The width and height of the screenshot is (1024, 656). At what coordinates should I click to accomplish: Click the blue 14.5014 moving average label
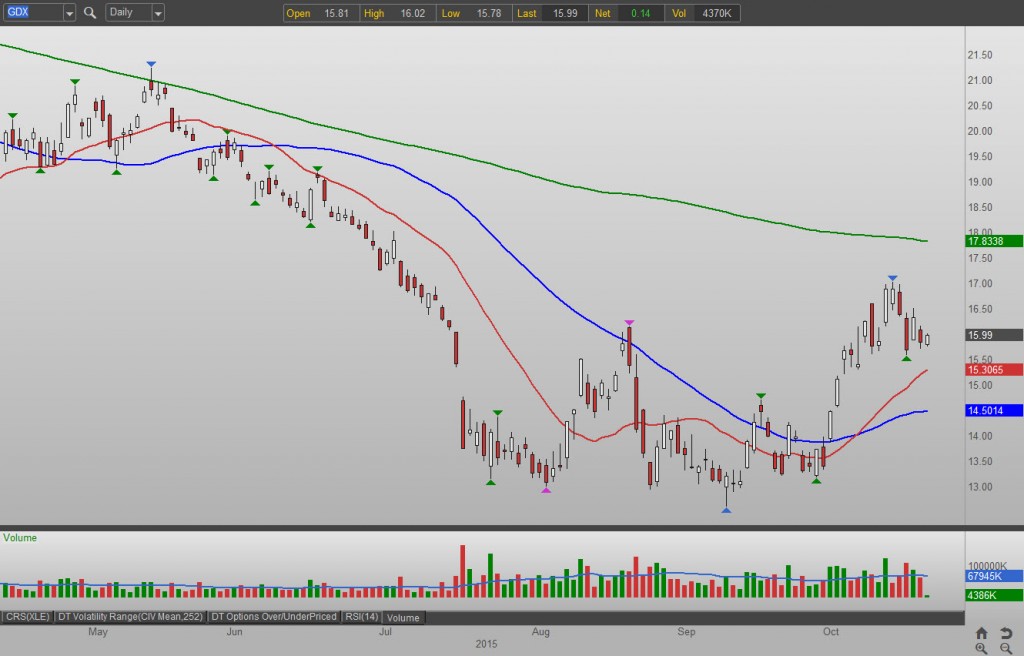click(x=994, y=410)
